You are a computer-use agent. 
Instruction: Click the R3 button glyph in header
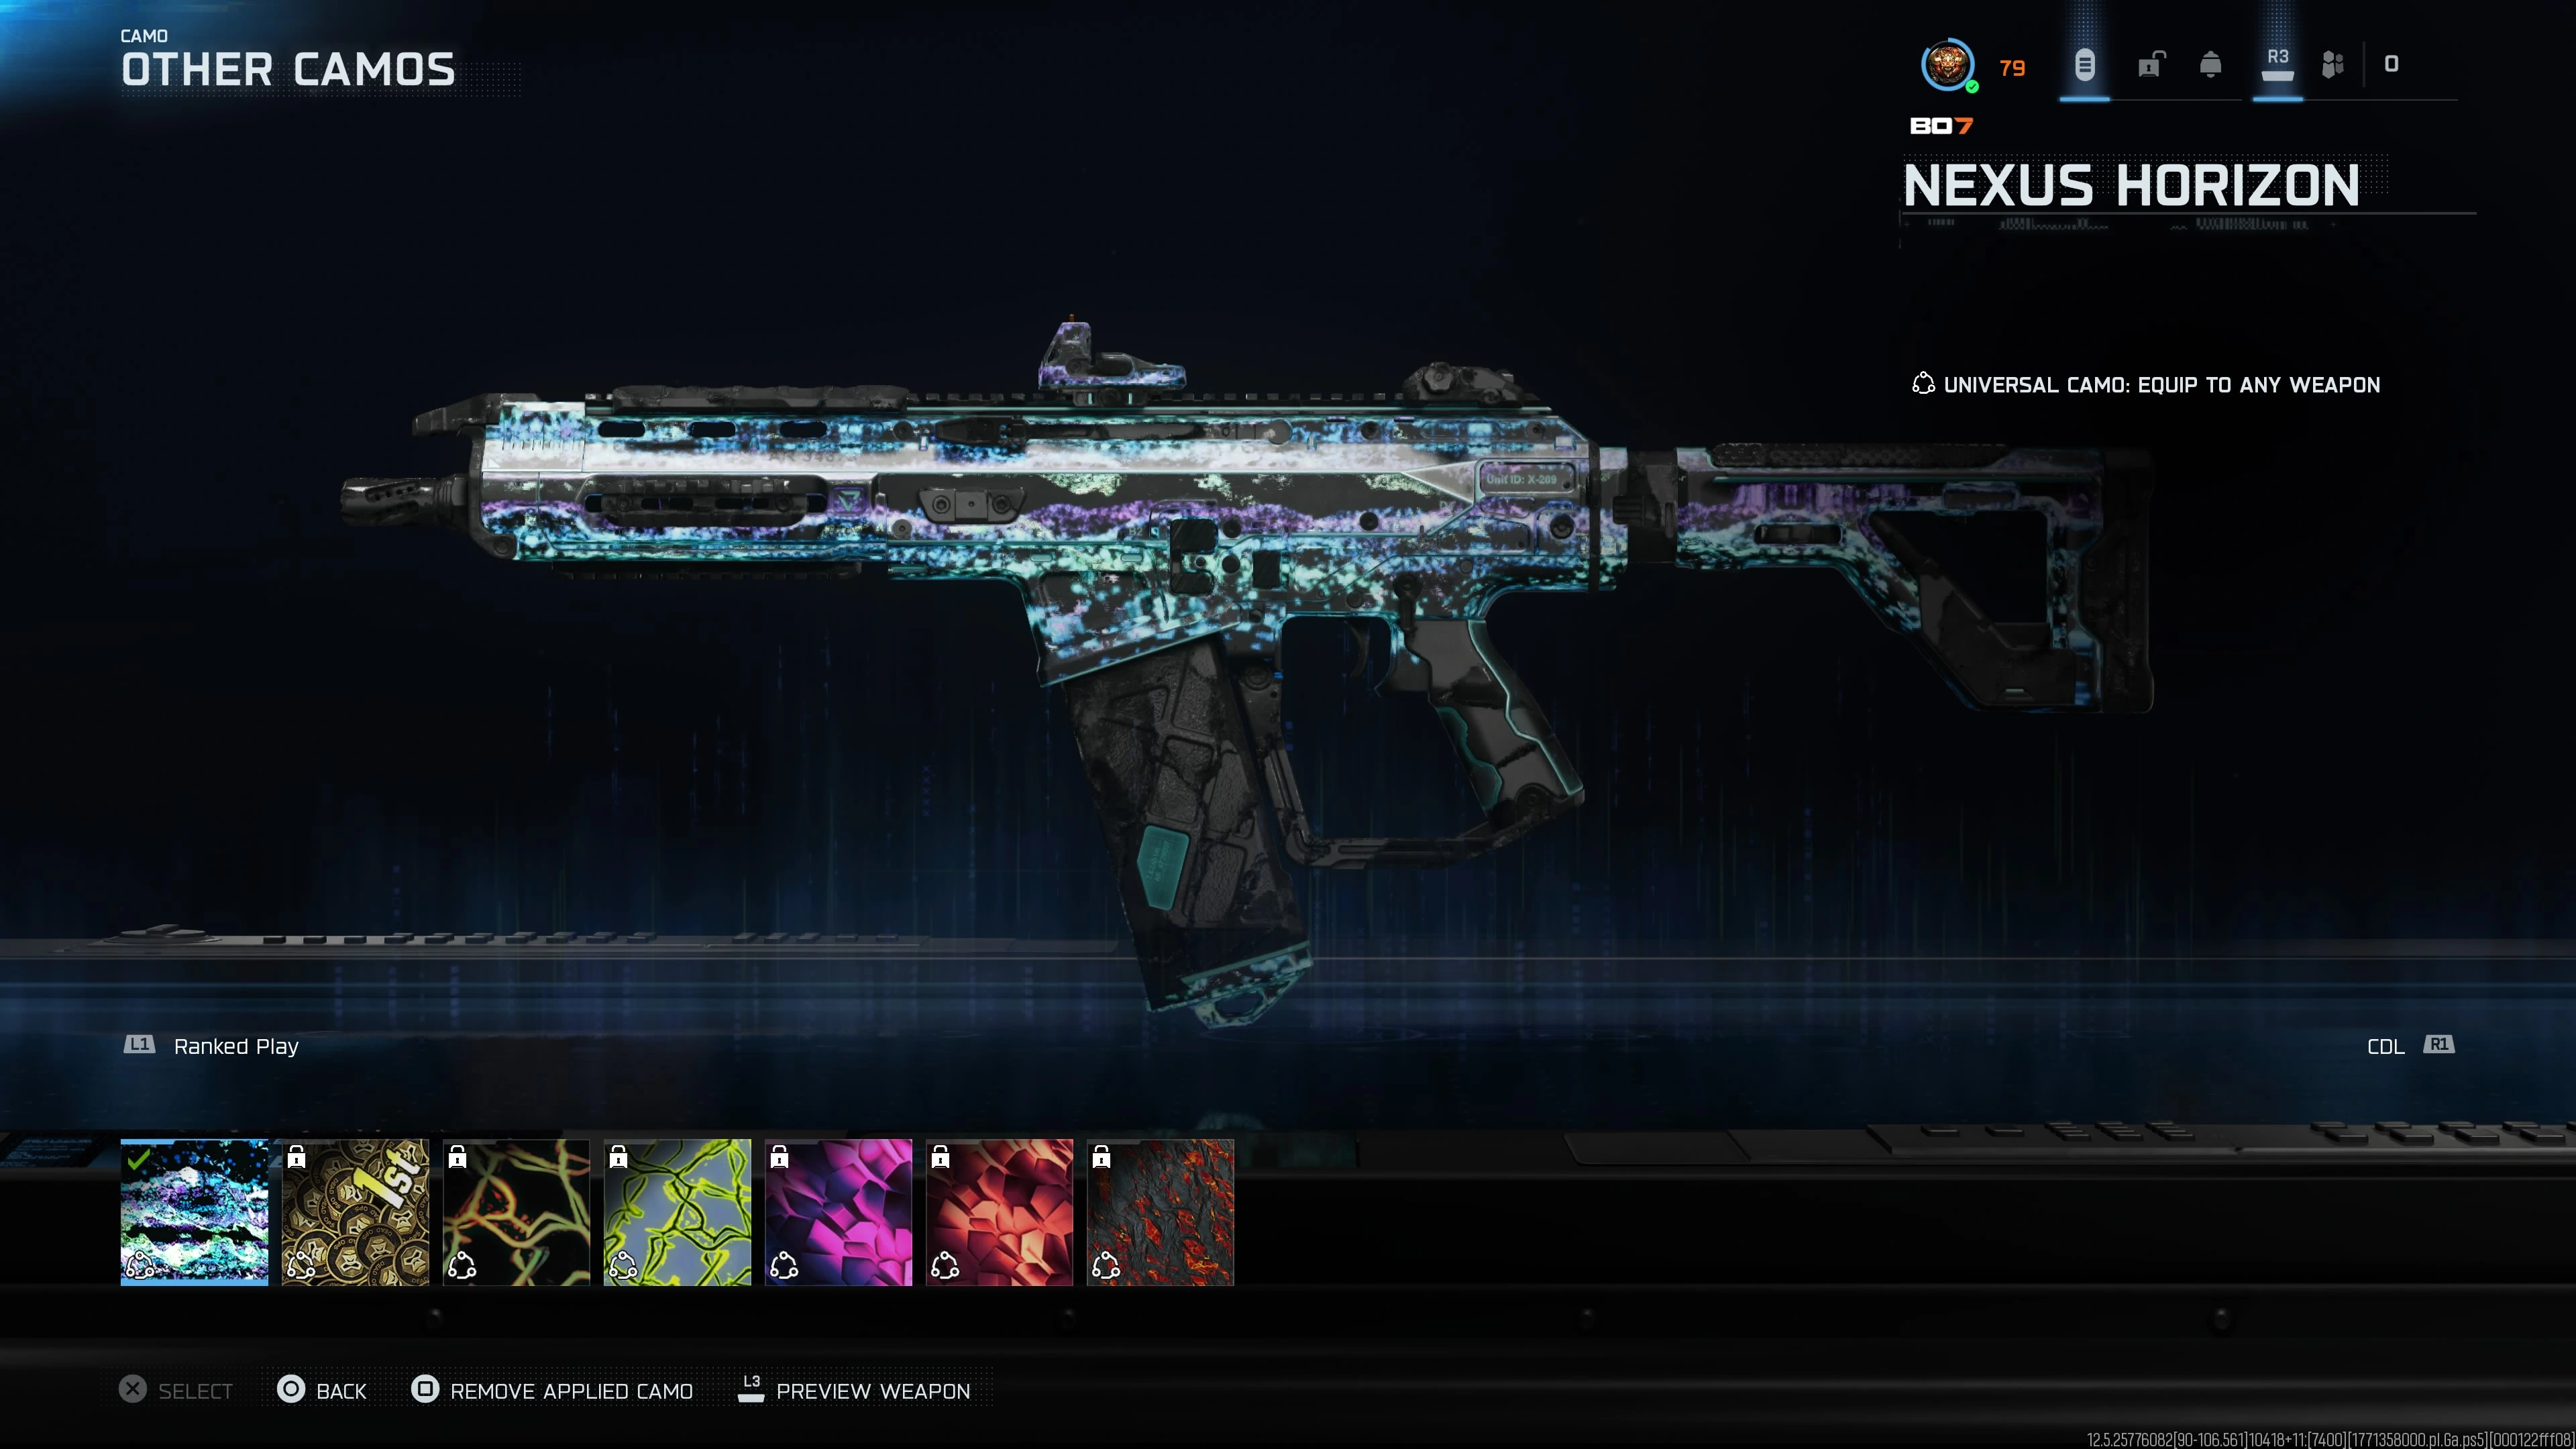[2277, 65]
